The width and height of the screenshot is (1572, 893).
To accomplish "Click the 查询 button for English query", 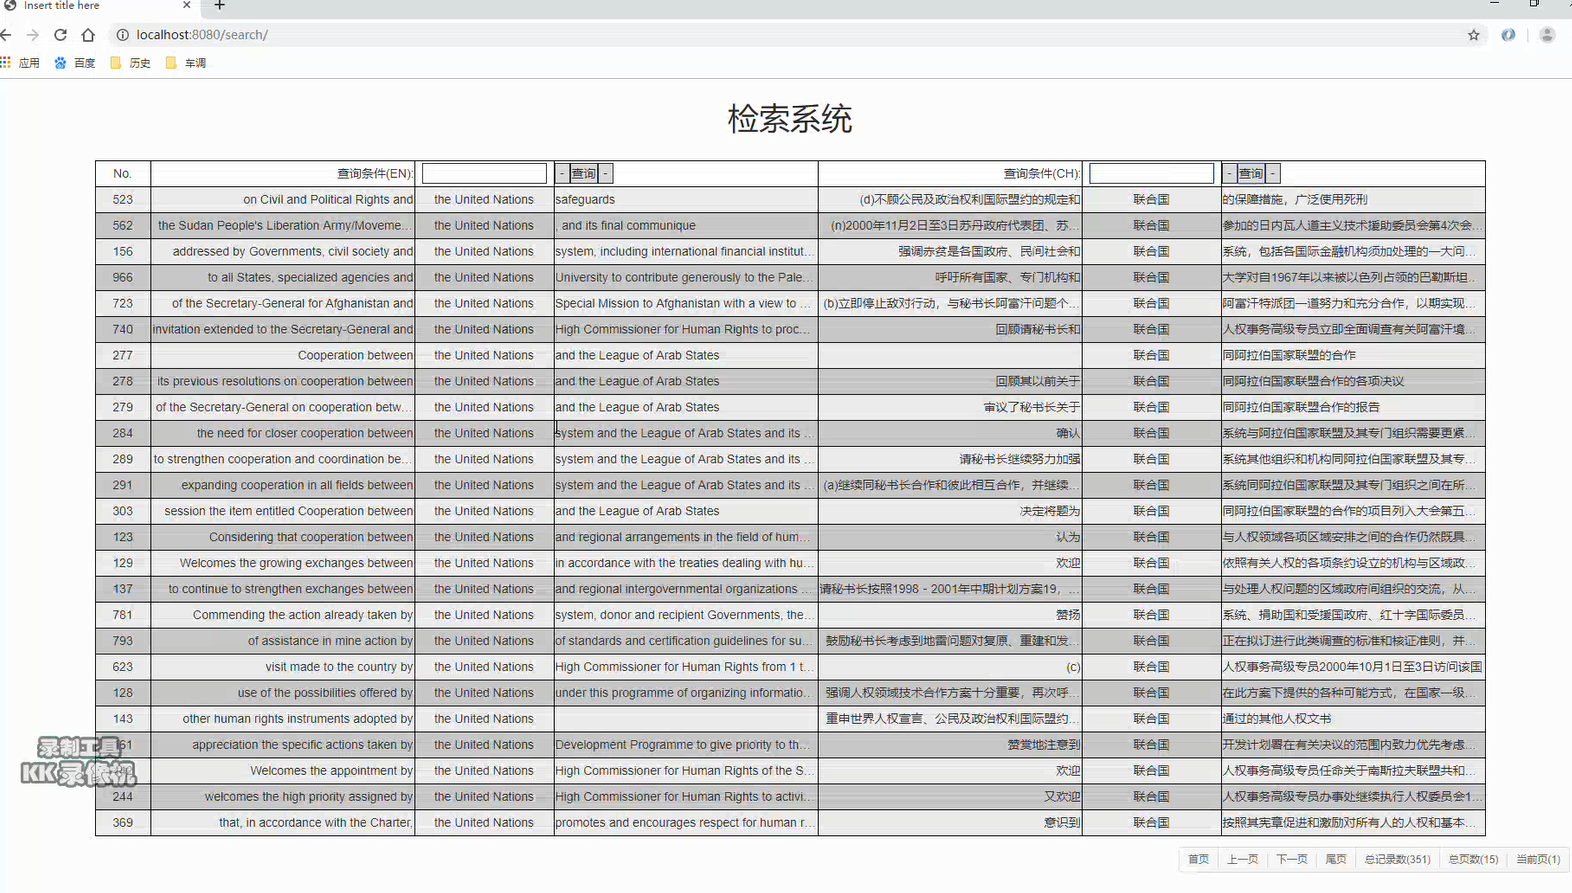I will (x=583, y=173).
